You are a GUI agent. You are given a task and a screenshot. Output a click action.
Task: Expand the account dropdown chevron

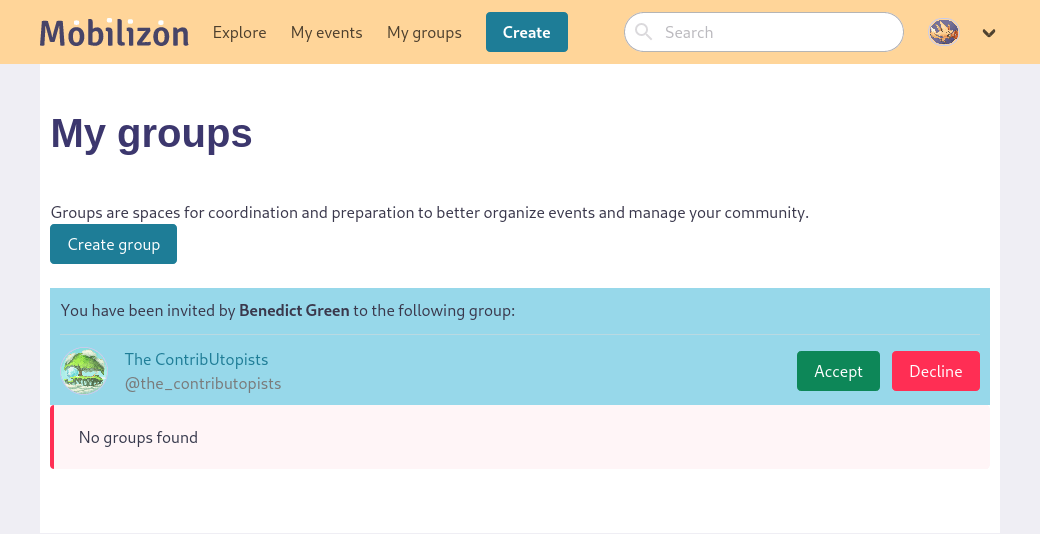click(989, 33)
